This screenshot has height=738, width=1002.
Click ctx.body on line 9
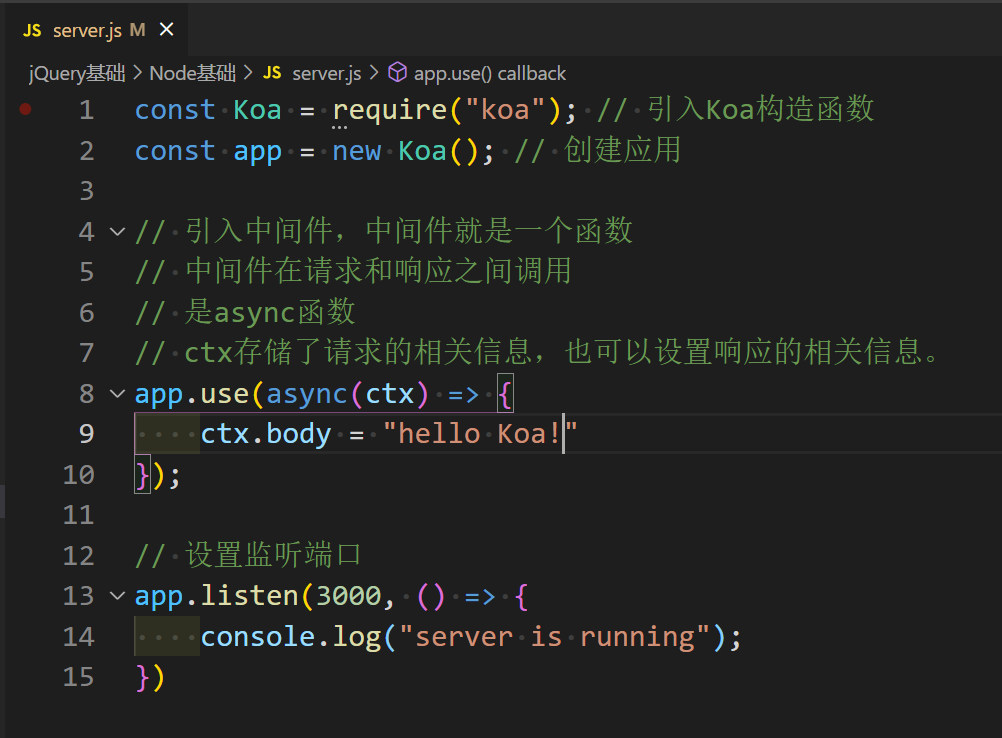pyautogui.click(x=266, y=434)
